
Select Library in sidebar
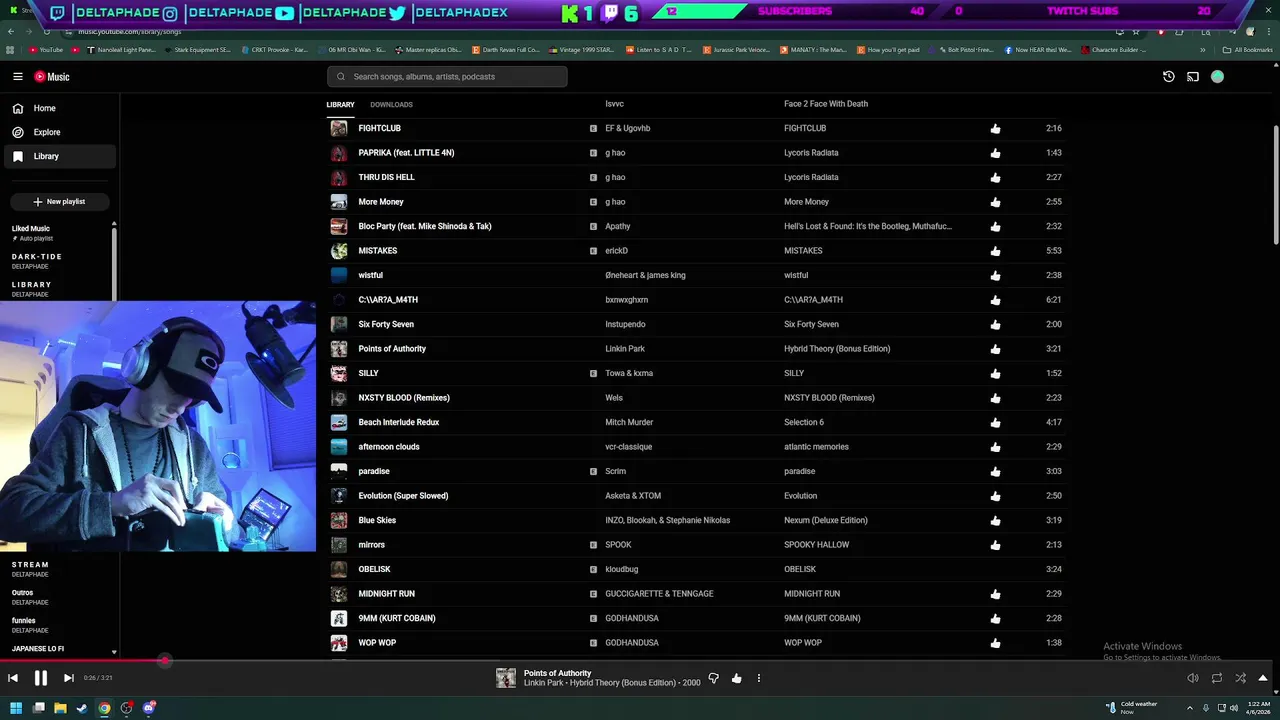[x=58, y=156]
